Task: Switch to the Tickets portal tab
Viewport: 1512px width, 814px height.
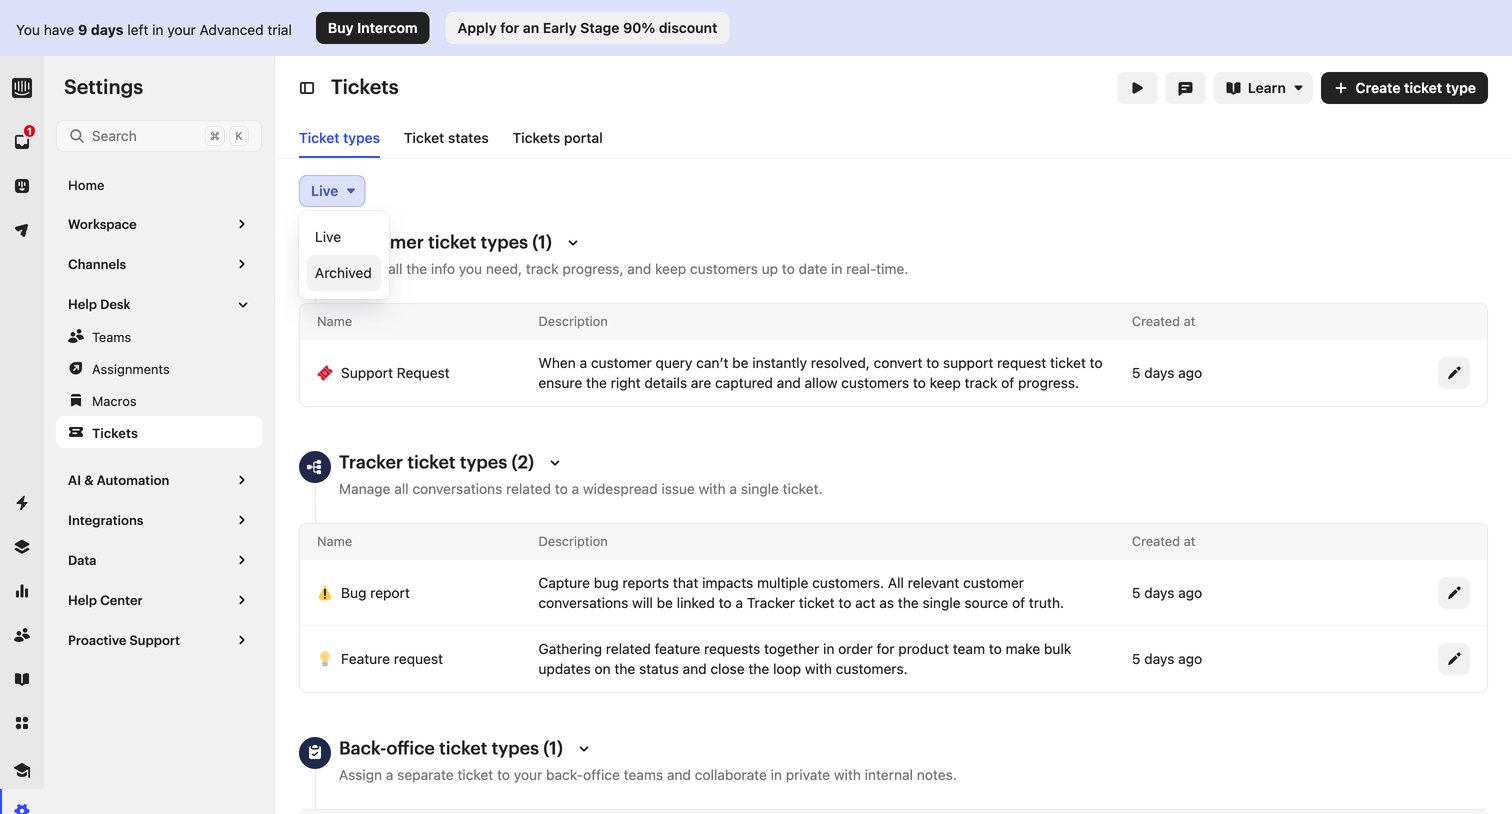Action: pos(557,138)
